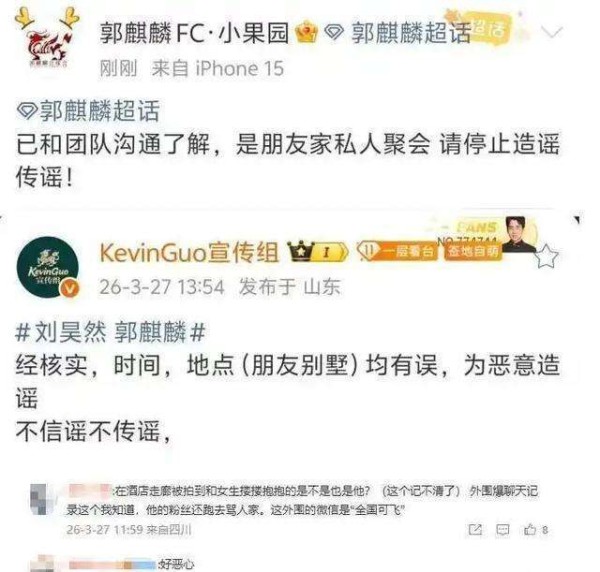
Task: Open the #刘昊然 郭麒麟# hashtag
Action: (110, 332)
